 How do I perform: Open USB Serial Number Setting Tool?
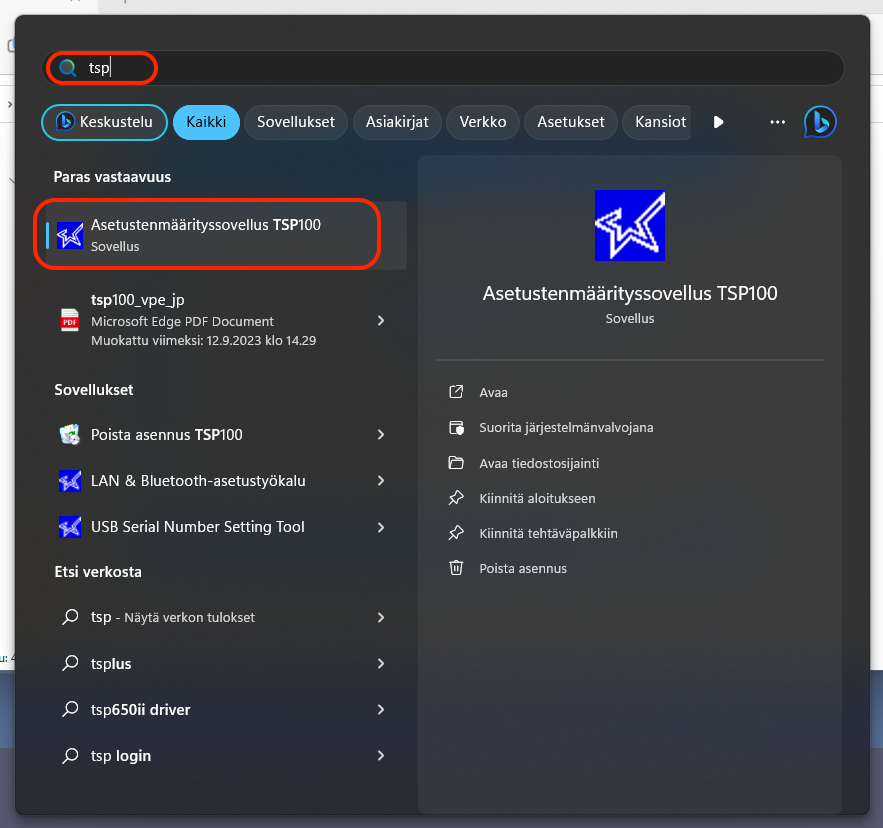(226, 527)
